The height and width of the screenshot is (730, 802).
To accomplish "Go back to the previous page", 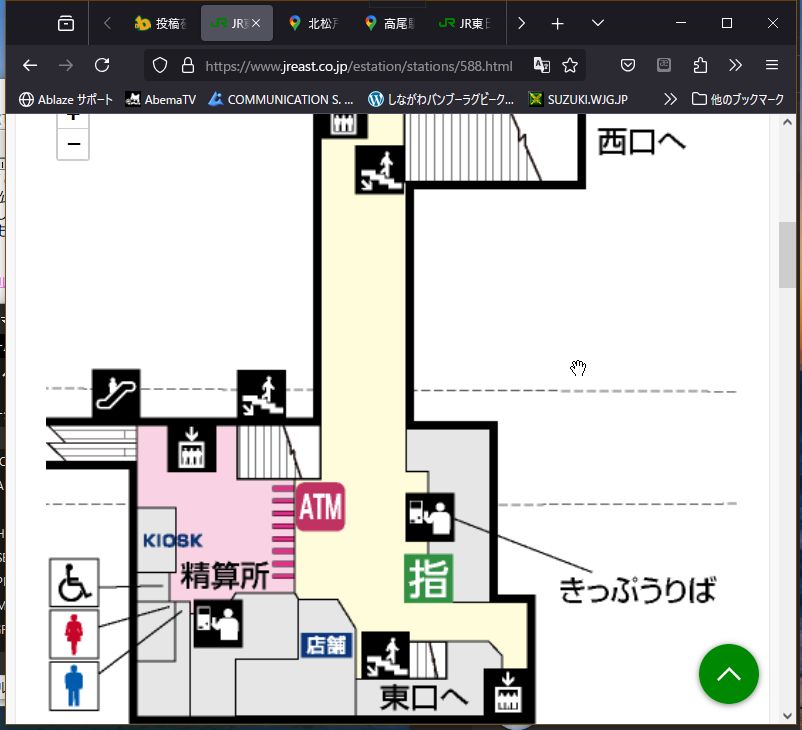I will click(30, 65).
